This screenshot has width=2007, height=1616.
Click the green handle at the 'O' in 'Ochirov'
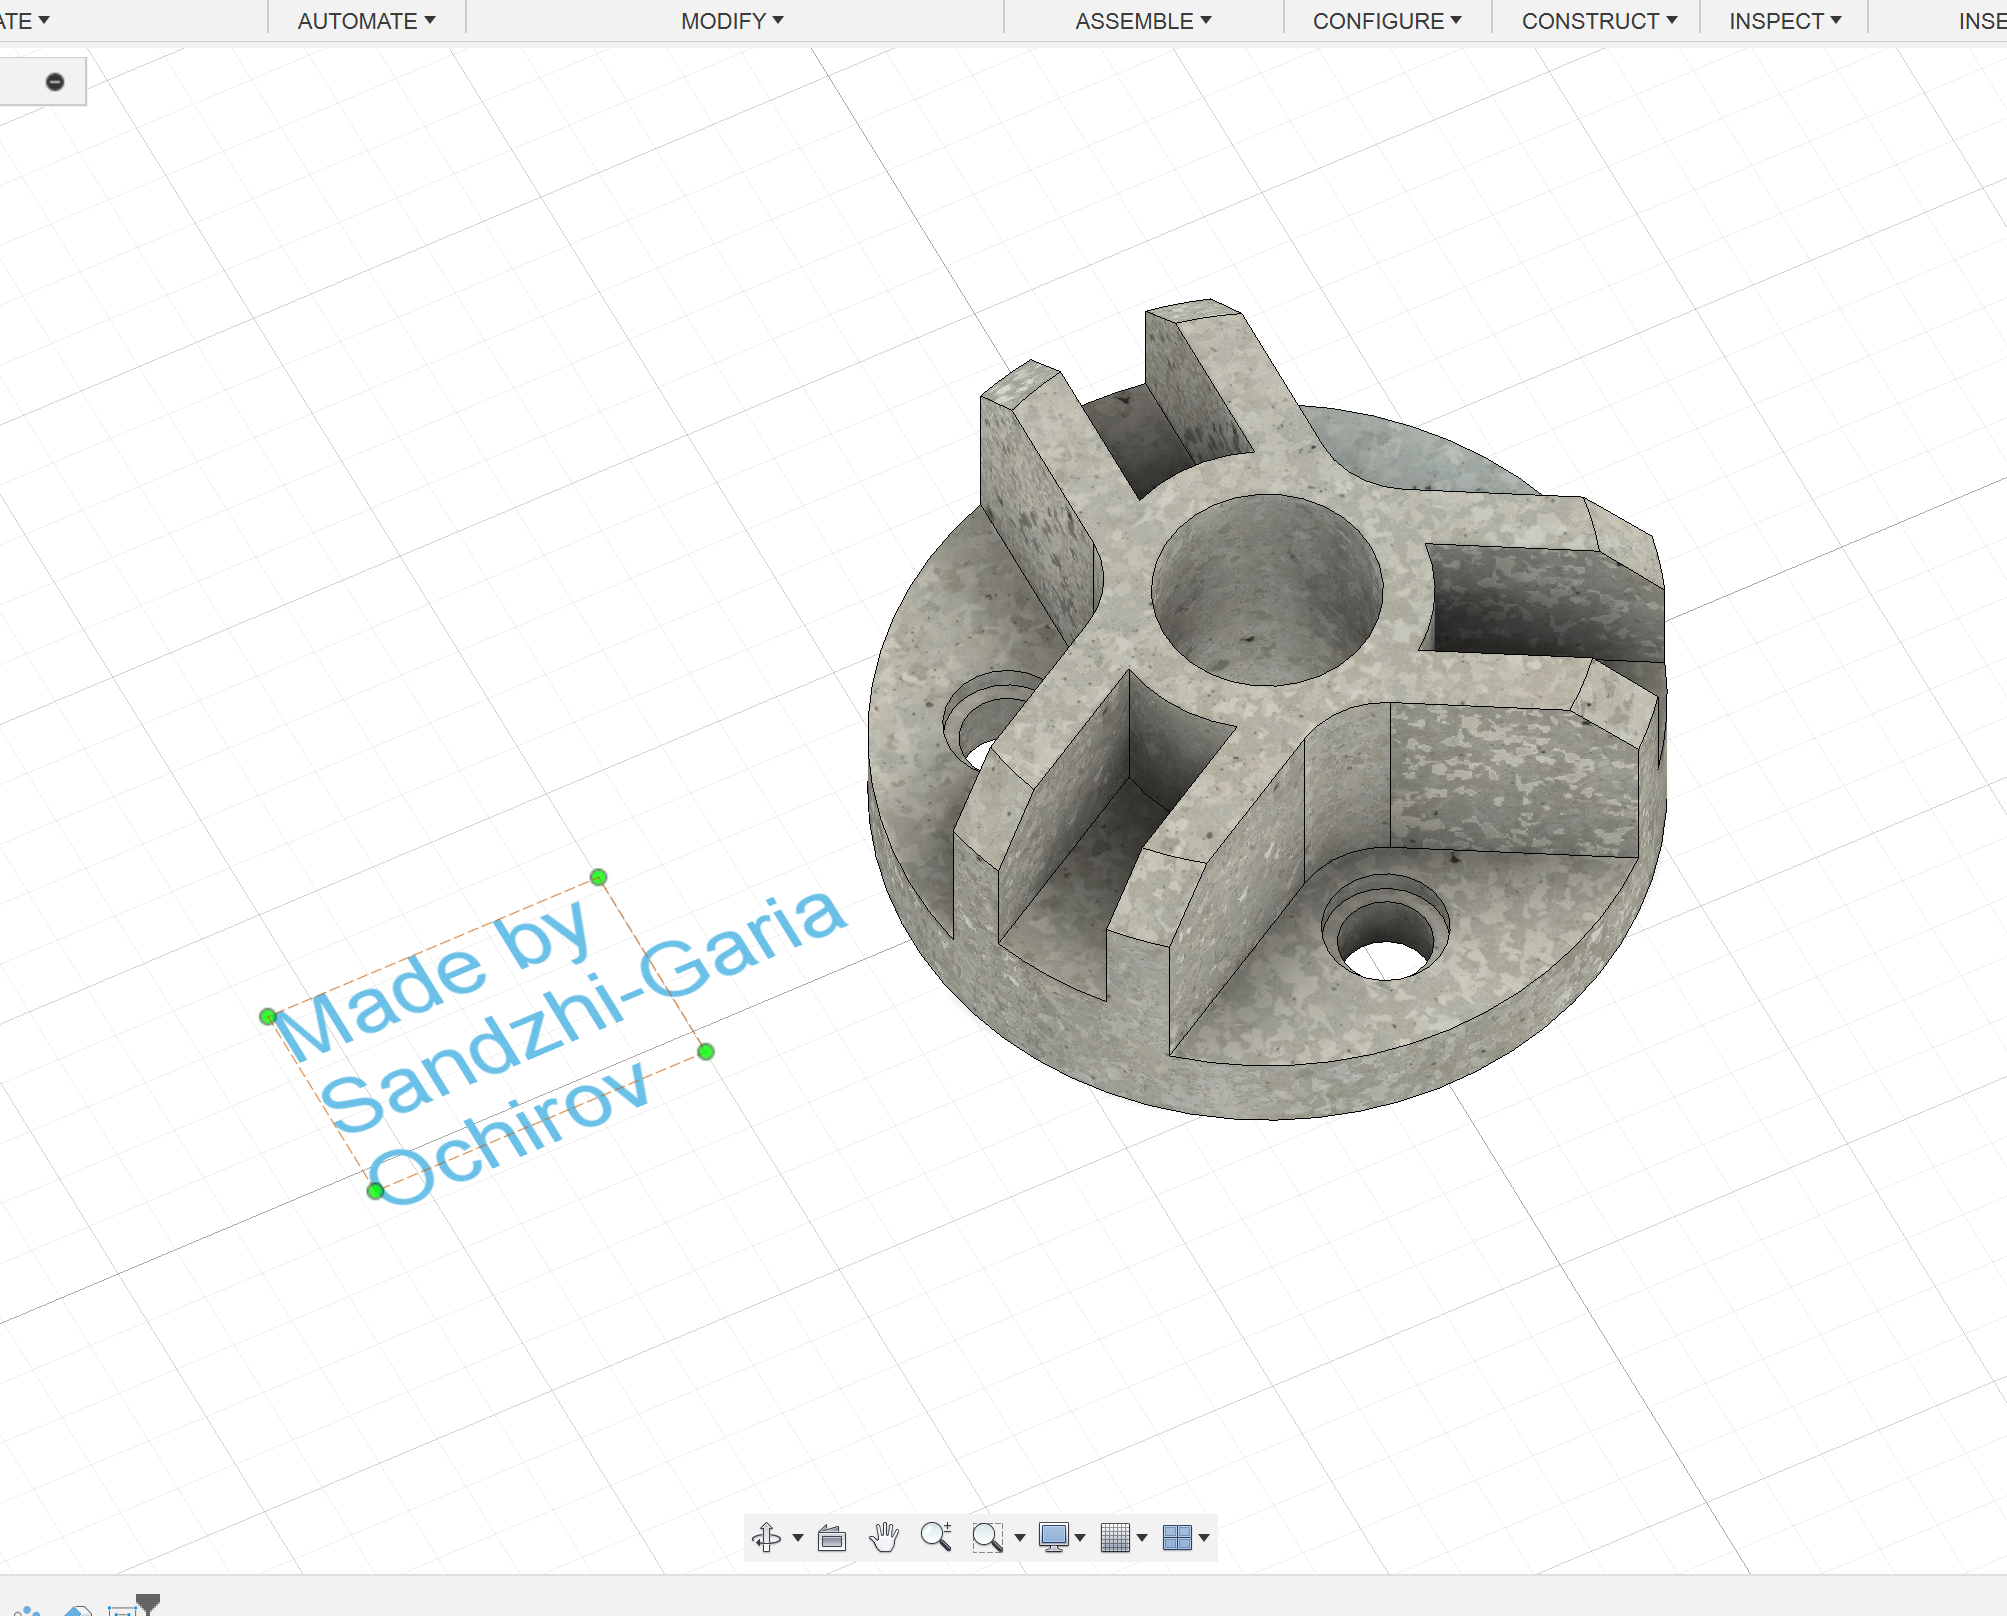tap(375, 1190)
